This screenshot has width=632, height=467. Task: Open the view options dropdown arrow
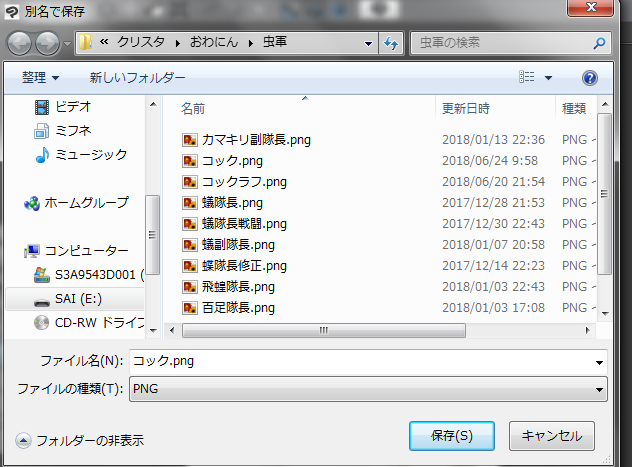pyautogui.click(x=549, y=77)
